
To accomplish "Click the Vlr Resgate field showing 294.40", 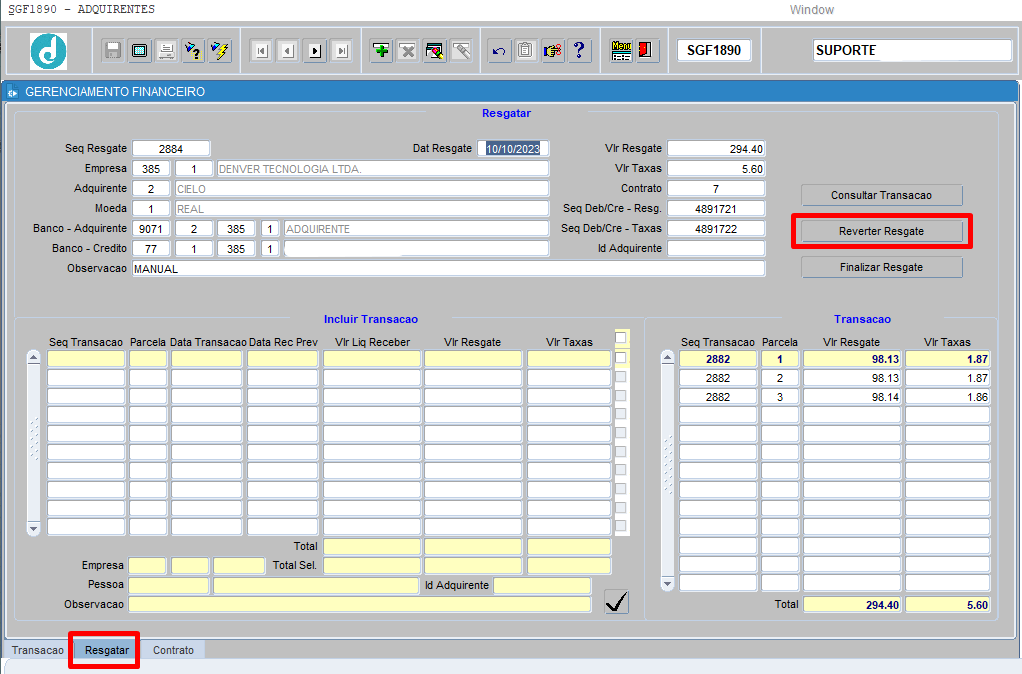I will (716, 149).
